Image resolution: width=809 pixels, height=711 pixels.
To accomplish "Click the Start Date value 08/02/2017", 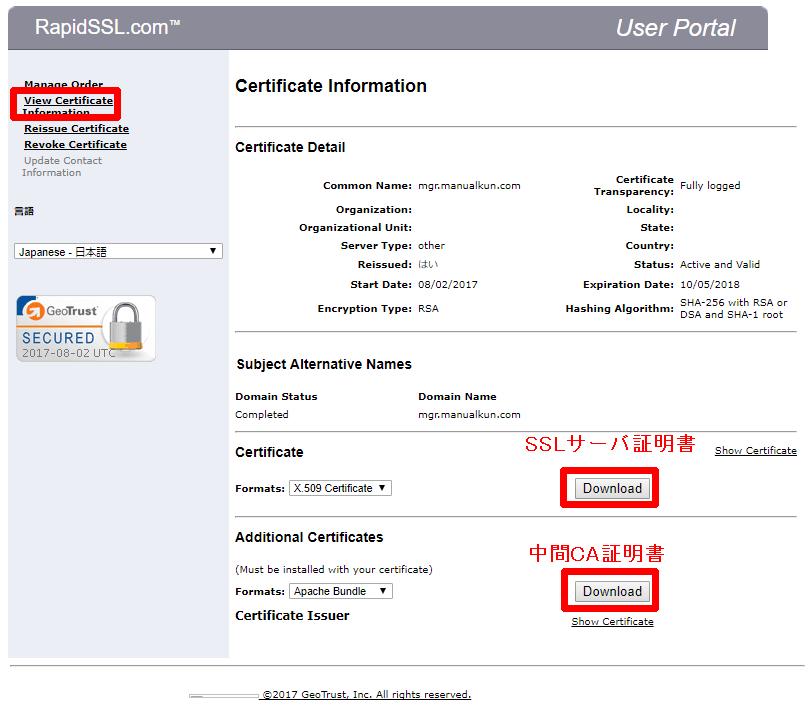I will (447, 284).
